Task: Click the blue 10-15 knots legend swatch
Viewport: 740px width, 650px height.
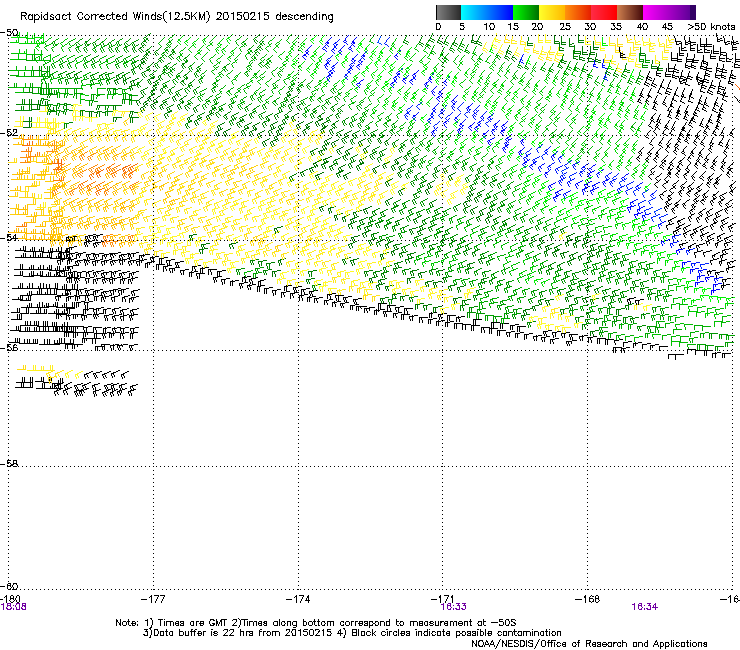Action: 500,12
